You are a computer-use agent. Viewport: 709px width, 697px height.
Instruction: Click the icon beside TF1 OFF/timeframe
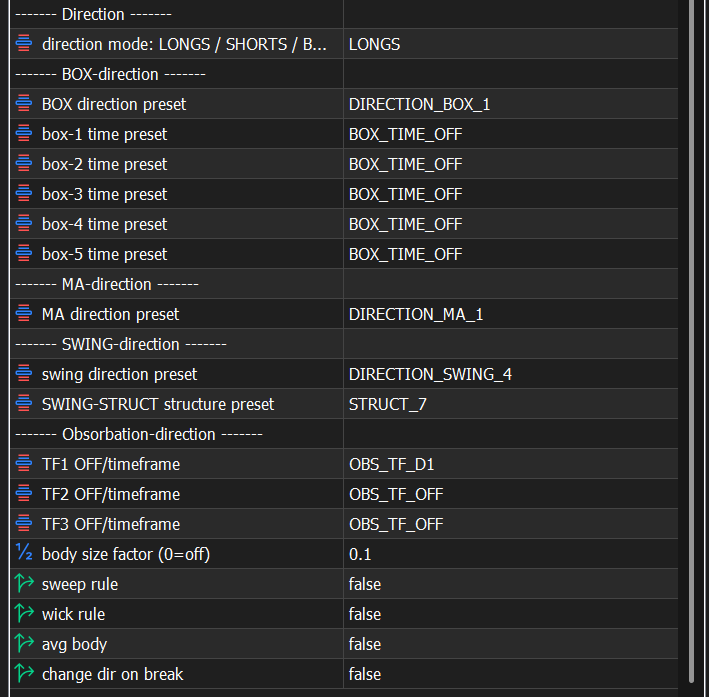(24, 464)
